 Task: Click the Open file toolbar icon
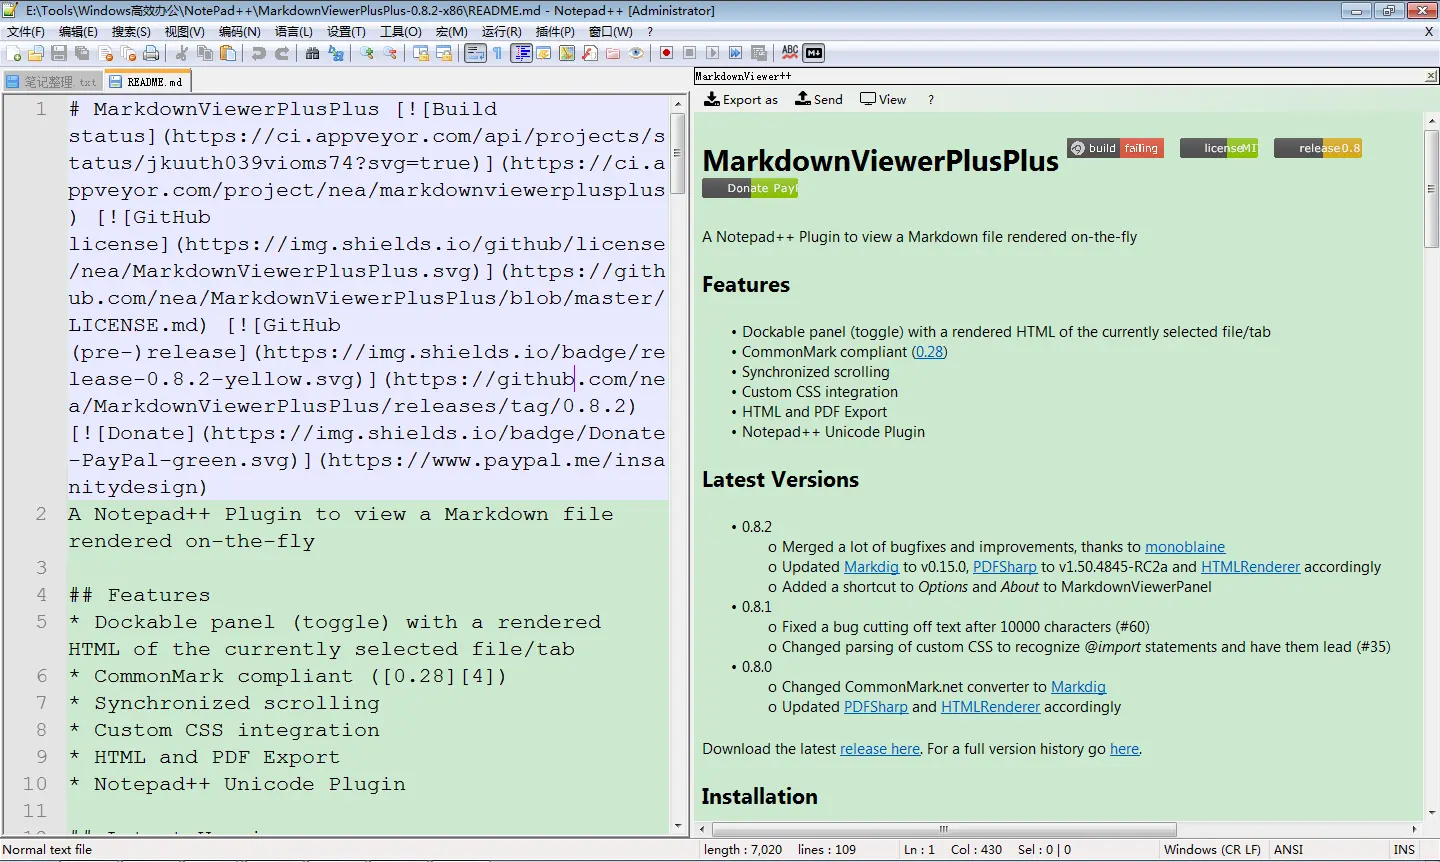pos(36,53)
